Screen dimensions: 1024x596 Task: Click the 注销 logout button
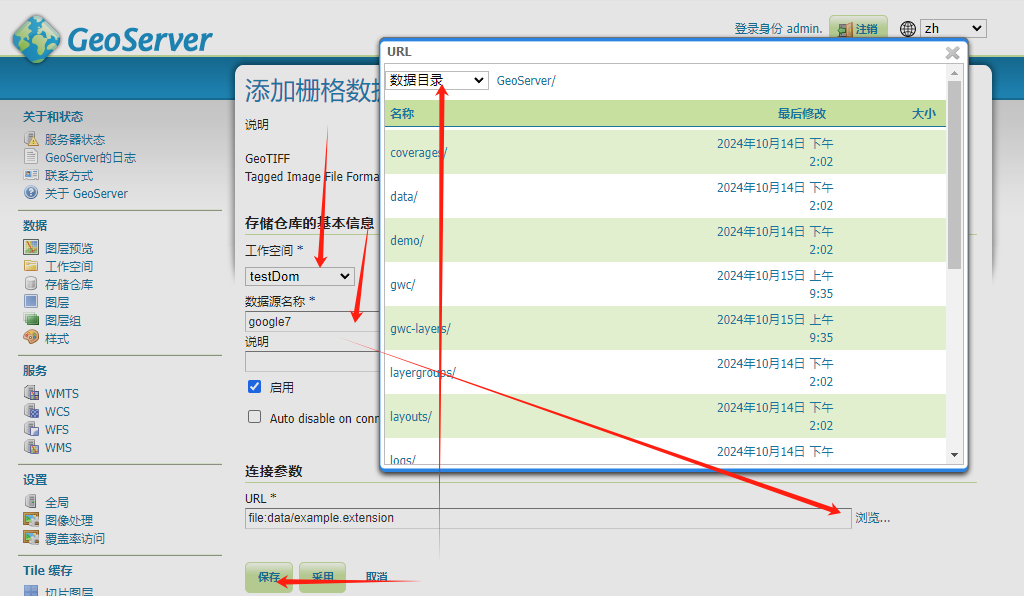858,29
